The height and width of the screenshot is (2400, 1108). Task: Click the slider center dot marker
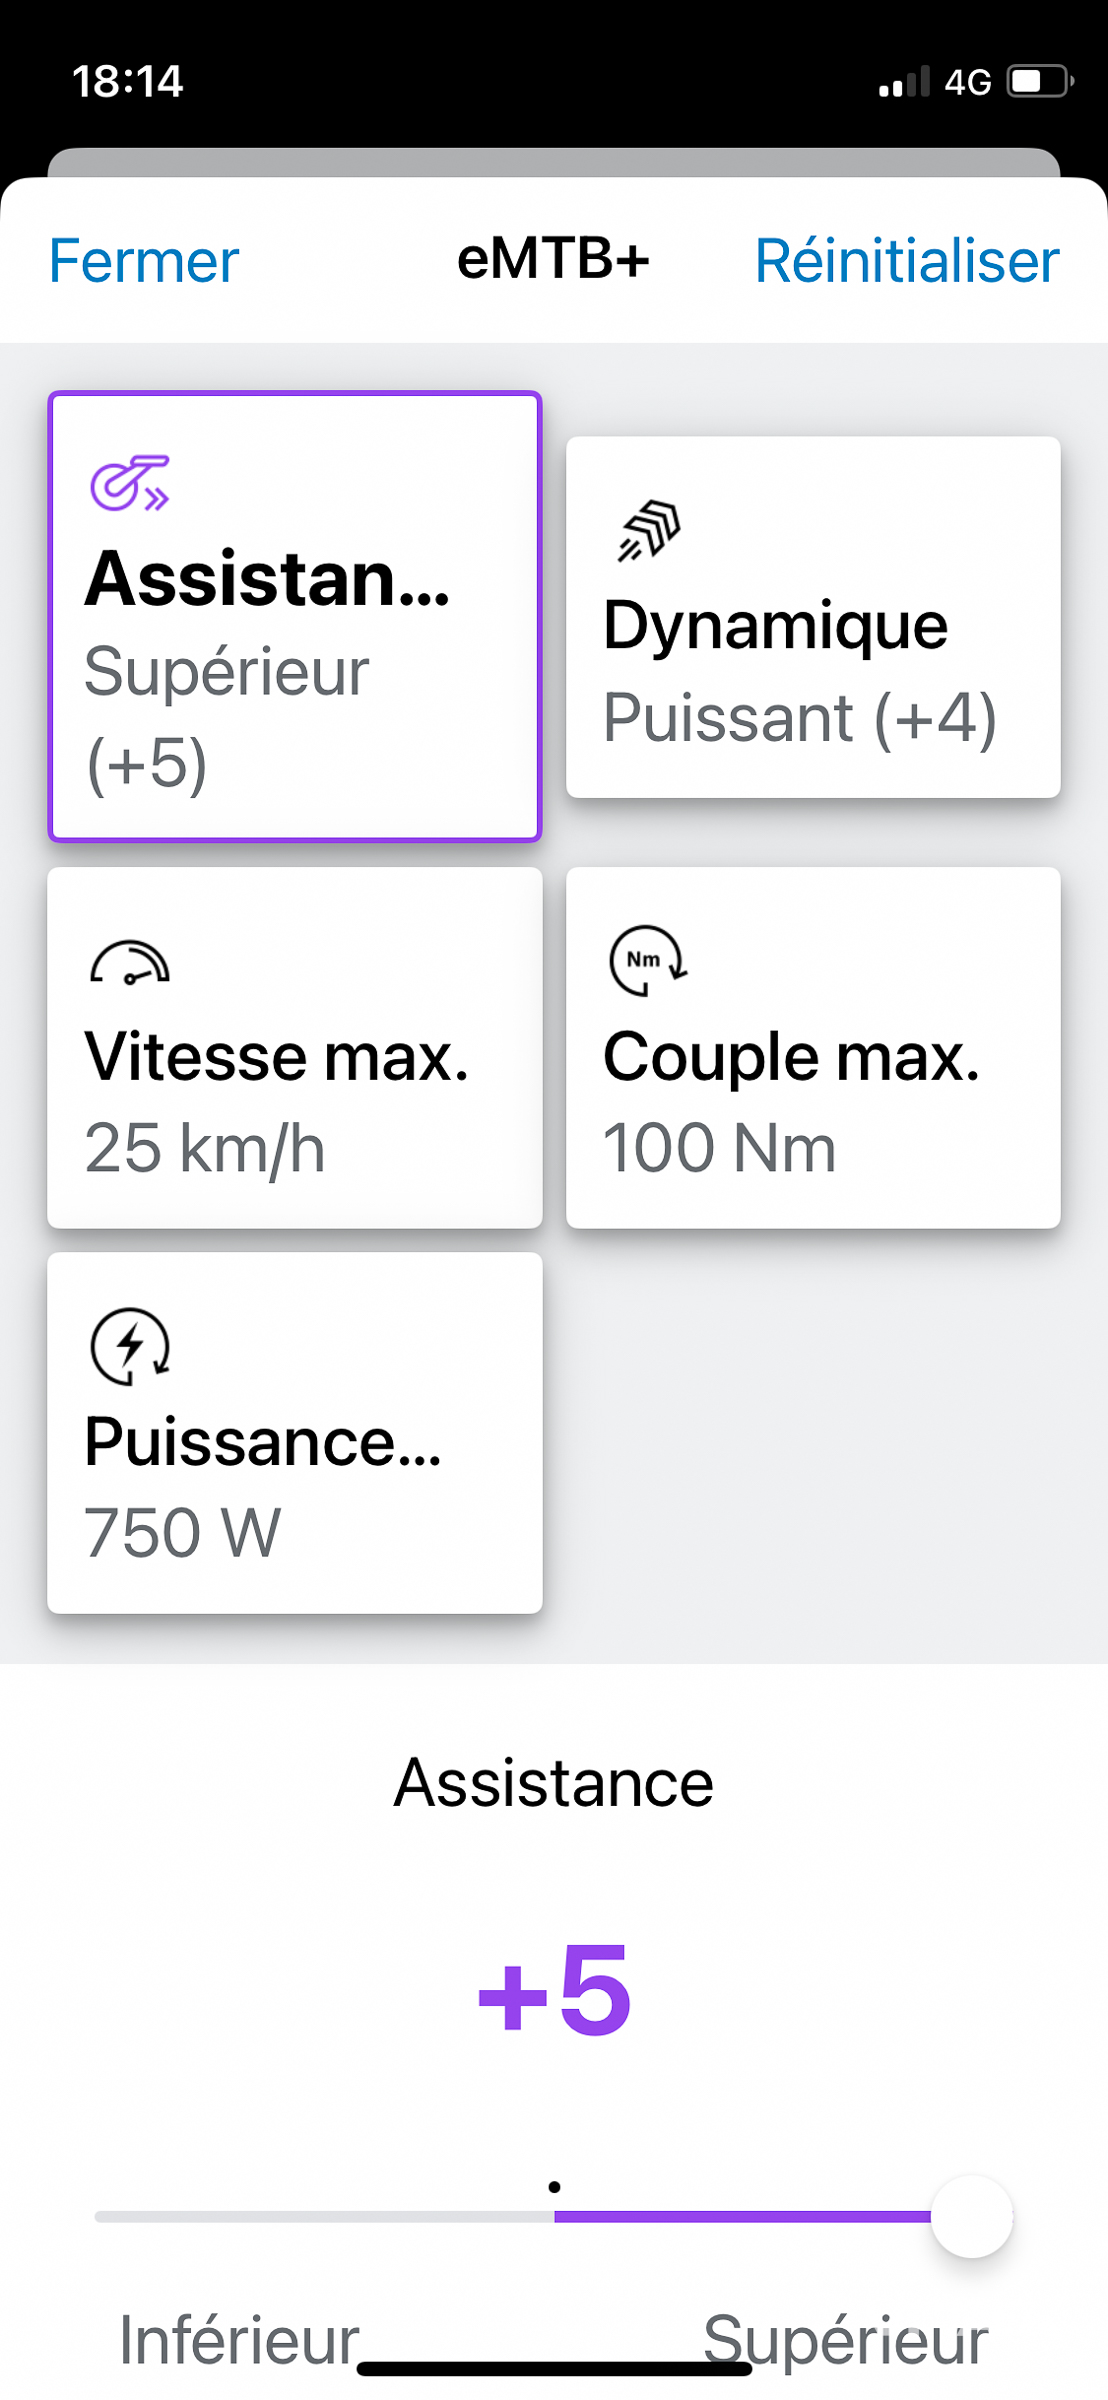554,2187
